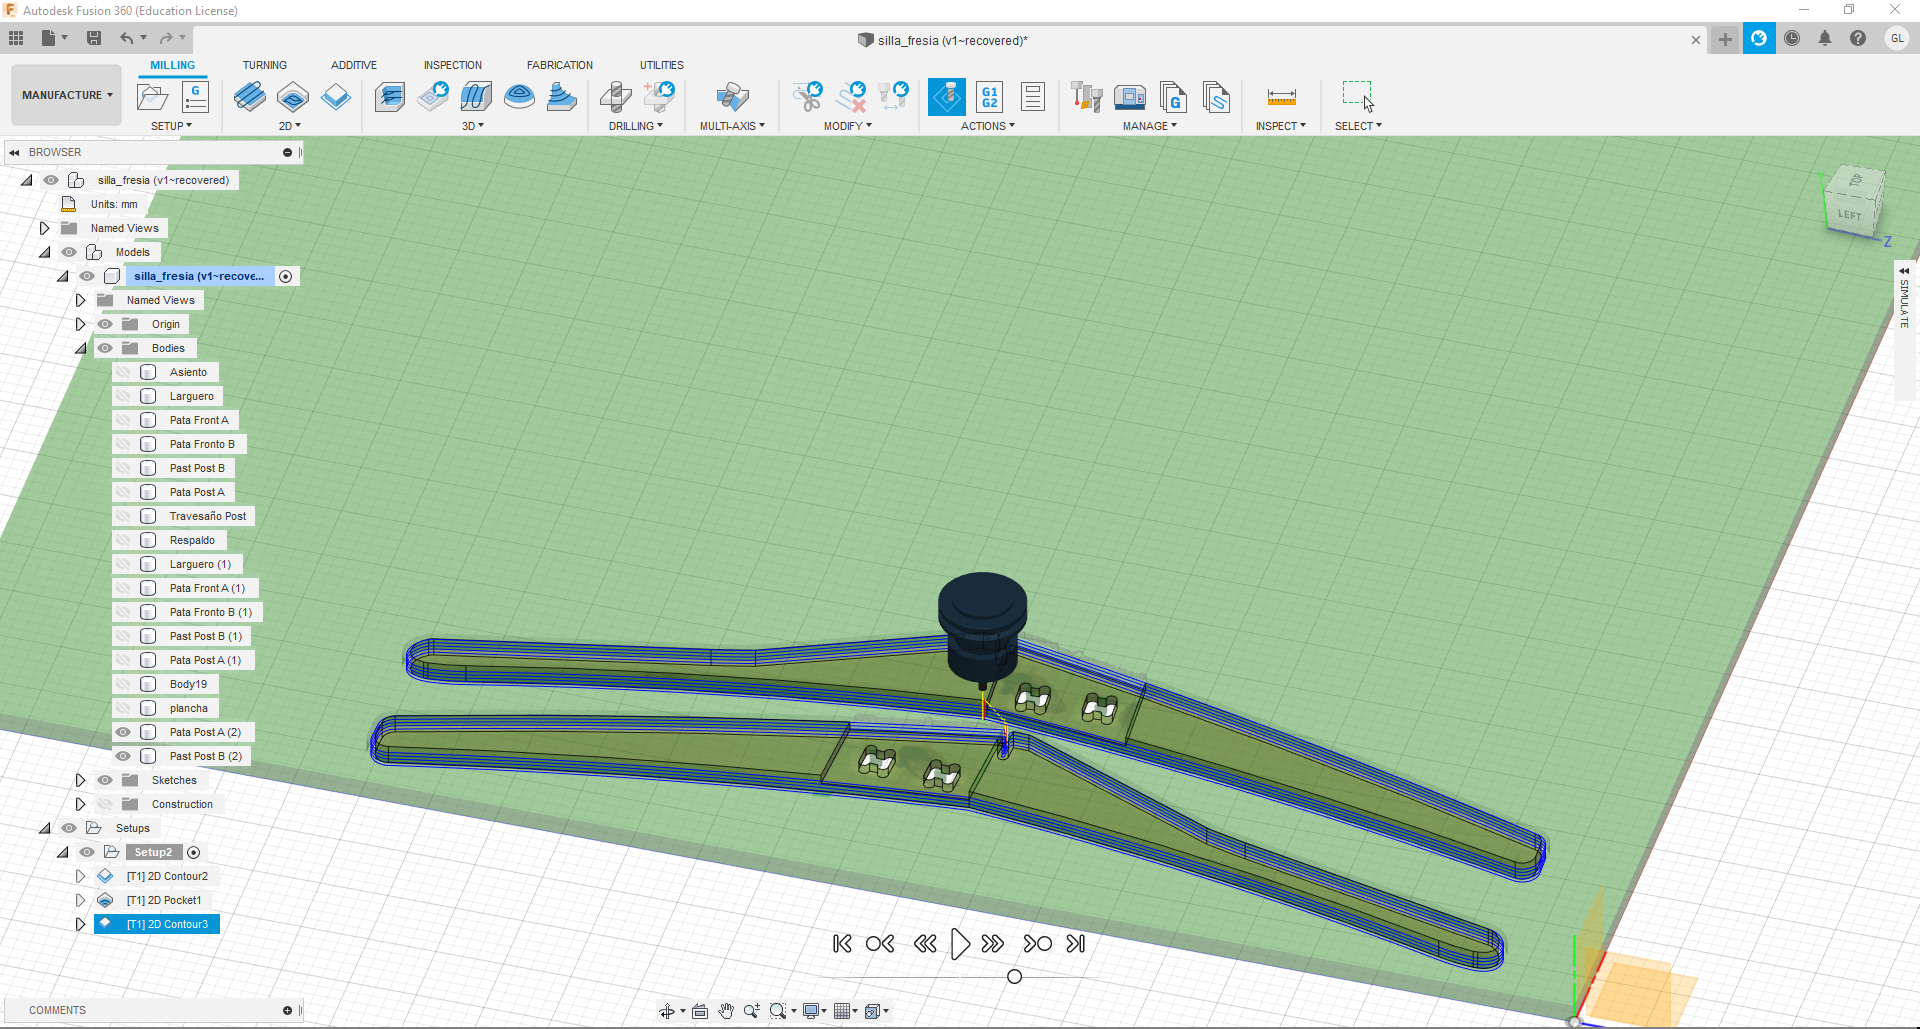Select the 2D Pocket tool
The image size is (1920, 1029).
point(293,97)
